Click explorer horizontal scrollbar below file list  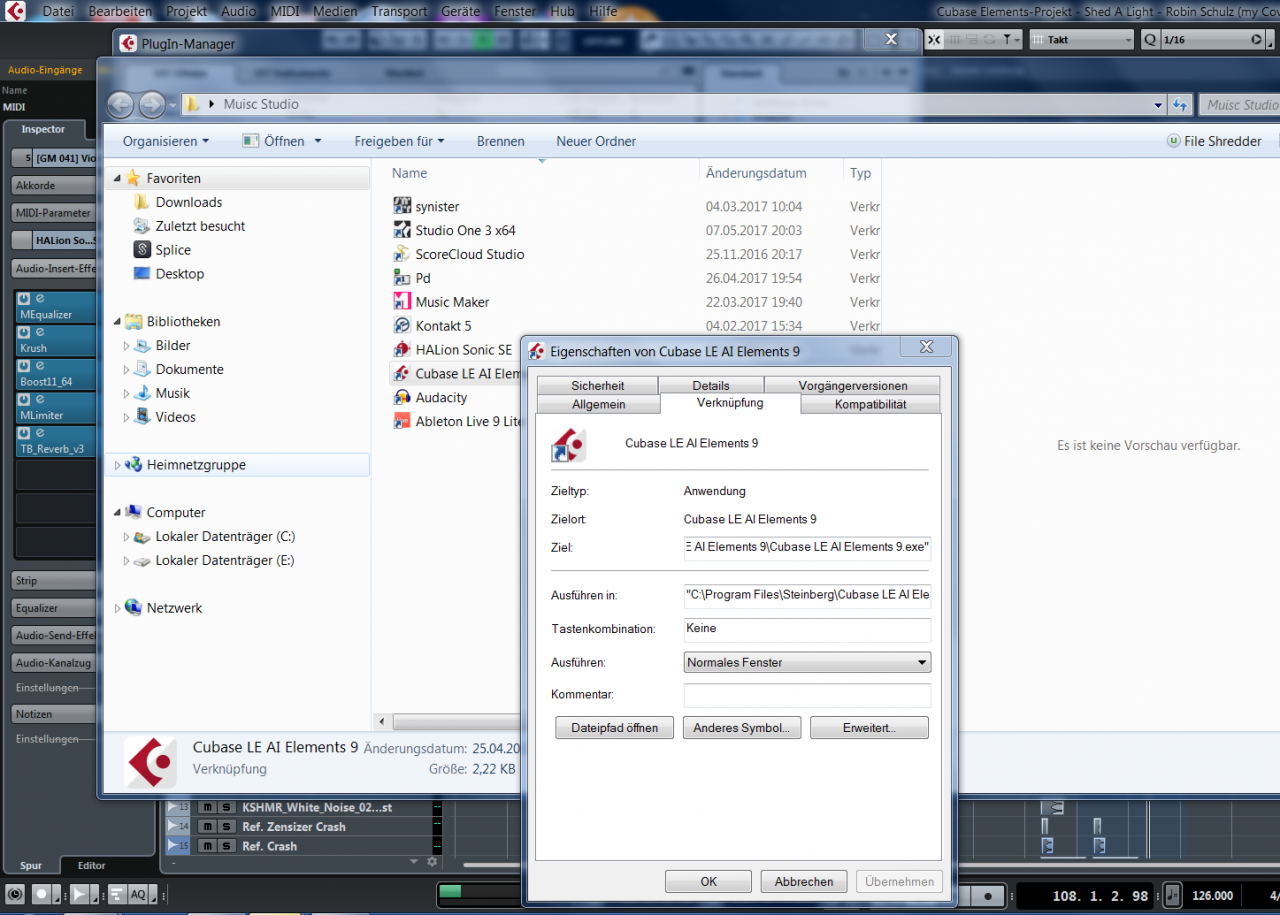coord(455,721)
